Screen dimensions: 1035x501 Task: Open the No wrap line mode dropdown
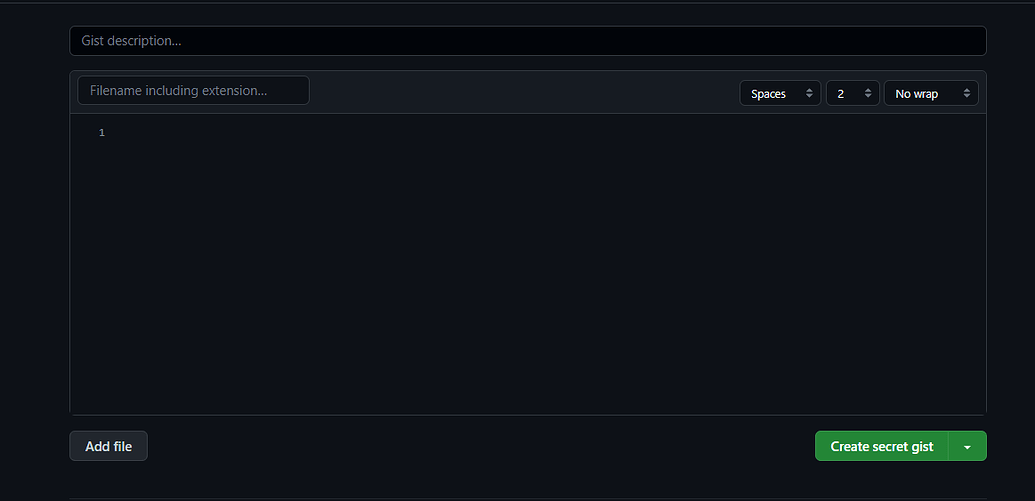pyautogui.click(x=931, y=94)
